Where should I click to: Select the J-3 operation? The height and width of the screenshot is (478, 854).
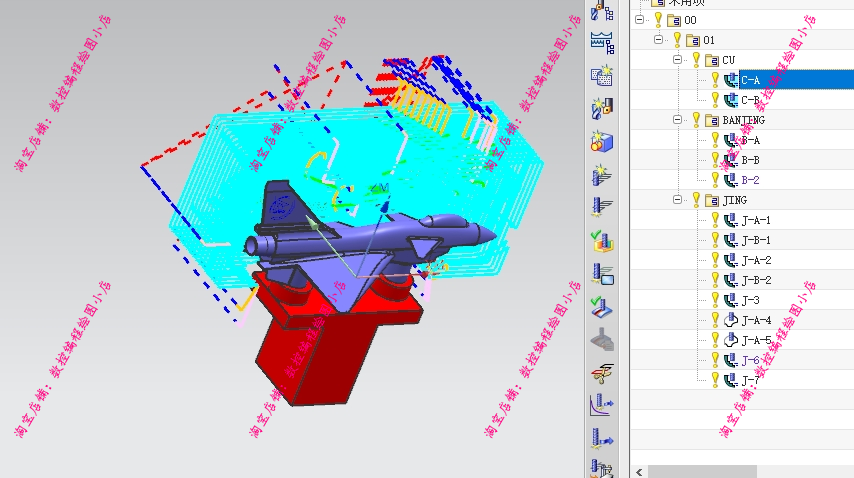point(751,300)
